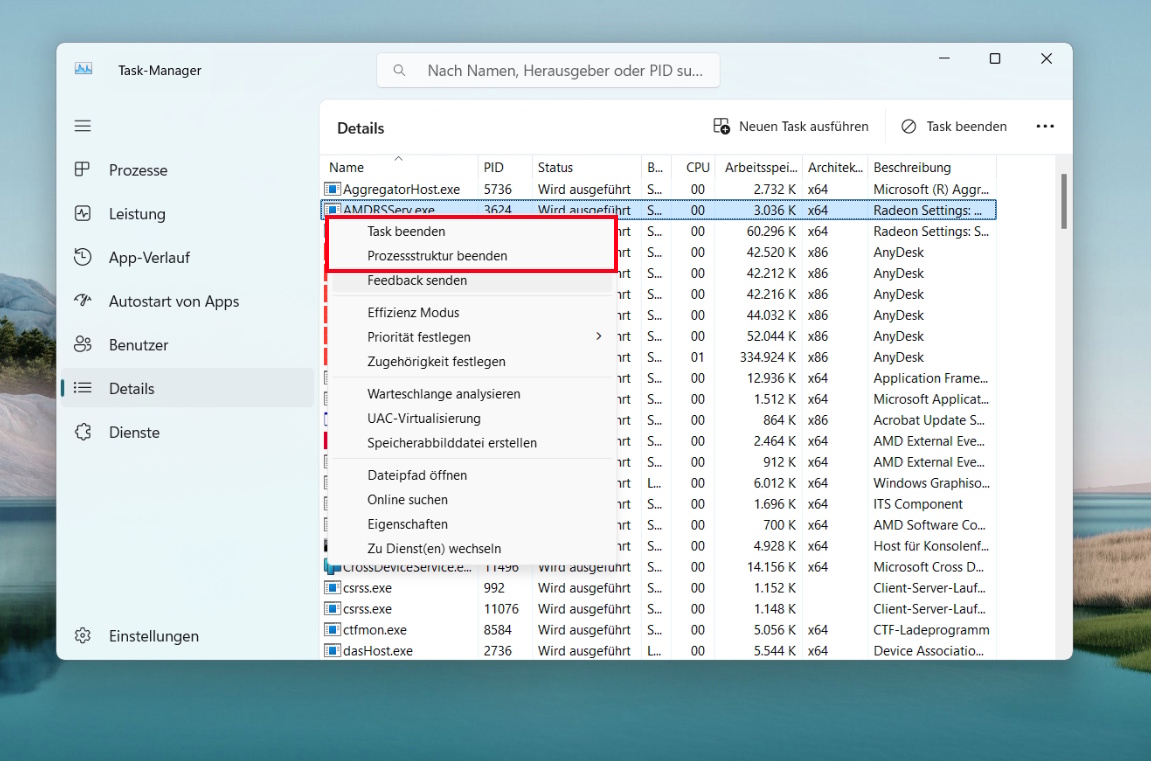
Task: Open the hamburger navigation menu
Action: click(83, 126)
